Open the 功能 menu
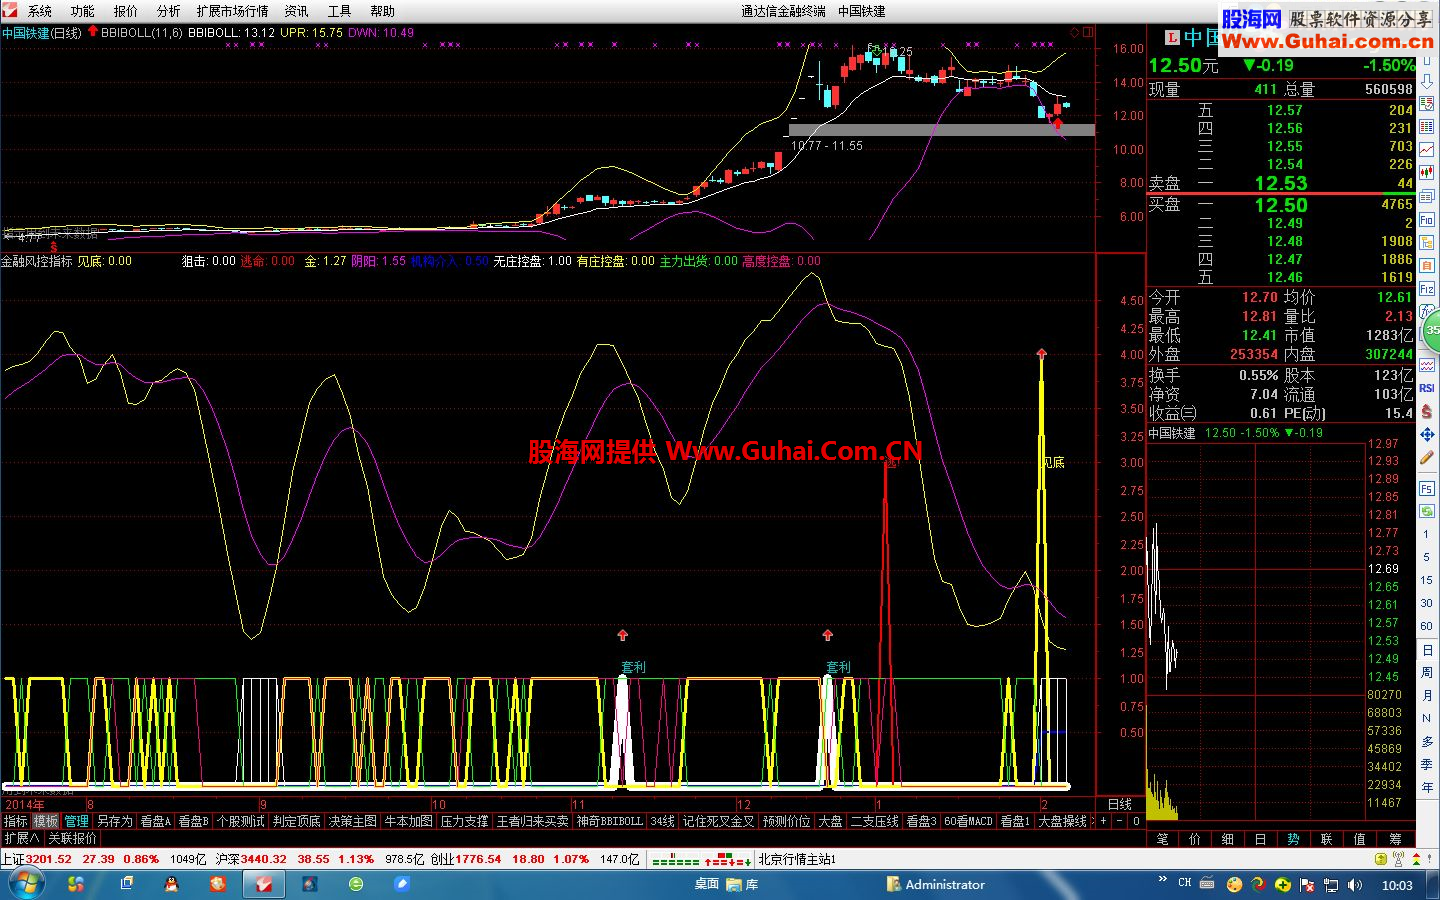Image resolution: width=1440 pixels, height=900 pixels. (83, 11)
